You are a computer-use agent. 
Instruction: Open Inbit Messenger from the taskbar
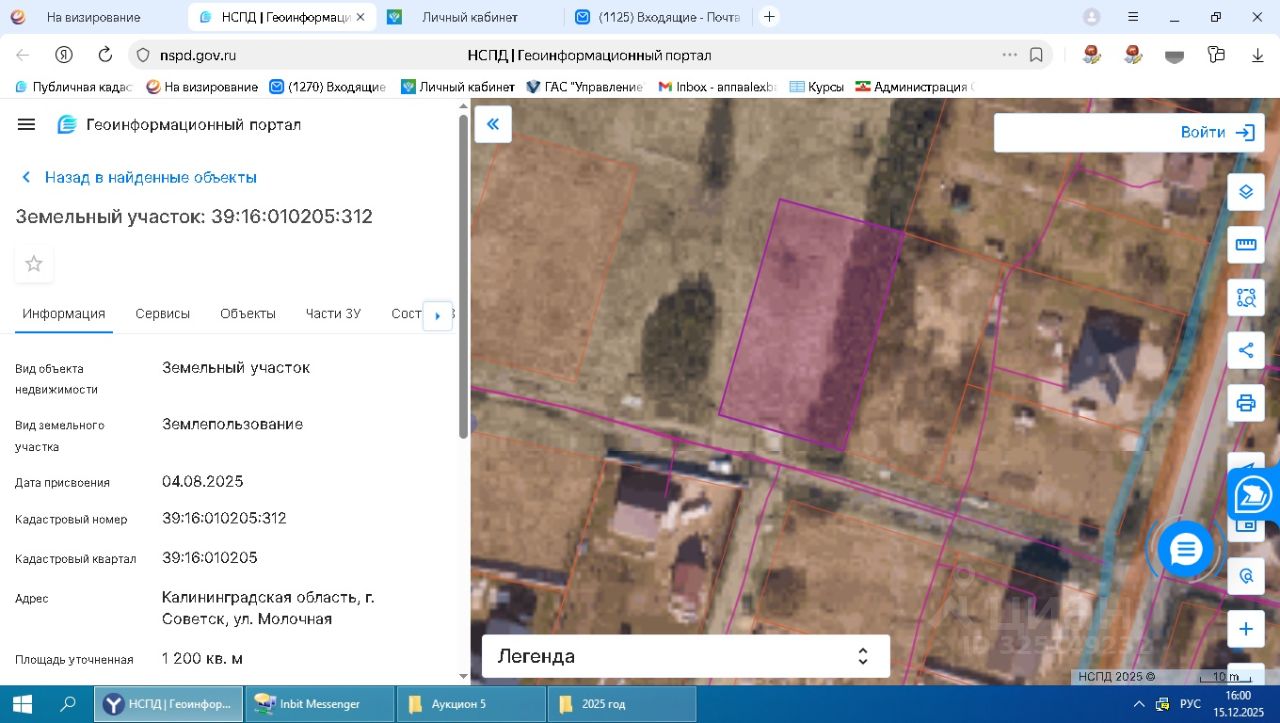(x=320, y=704)
